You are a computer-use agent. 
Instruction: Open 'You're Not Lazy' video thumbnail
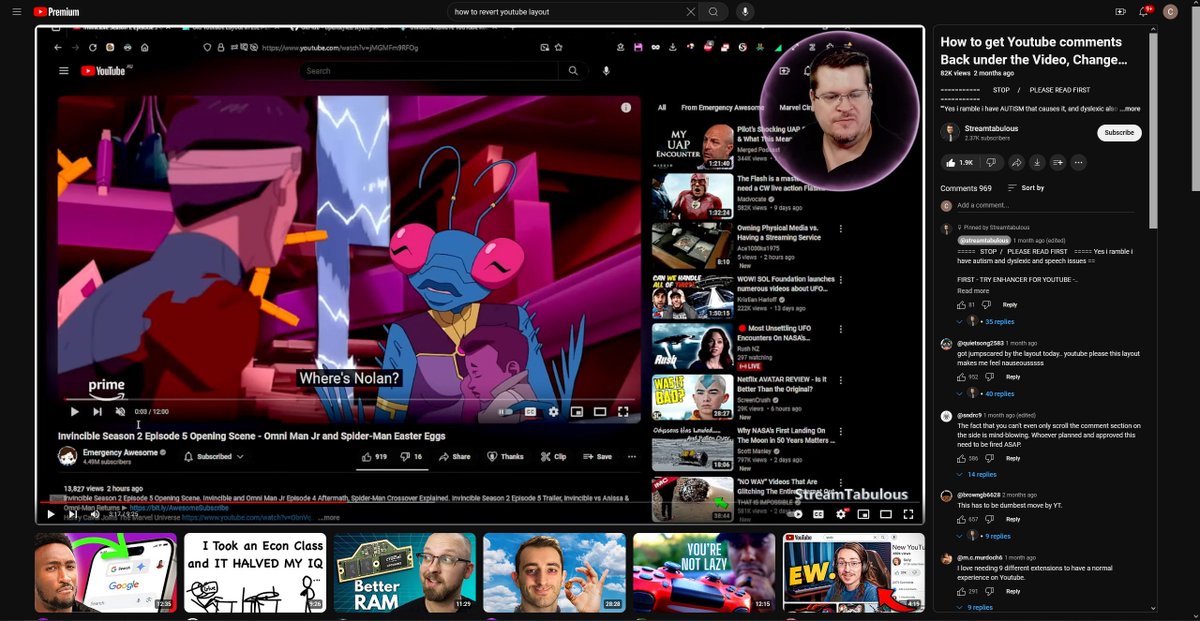coord(704,572)
